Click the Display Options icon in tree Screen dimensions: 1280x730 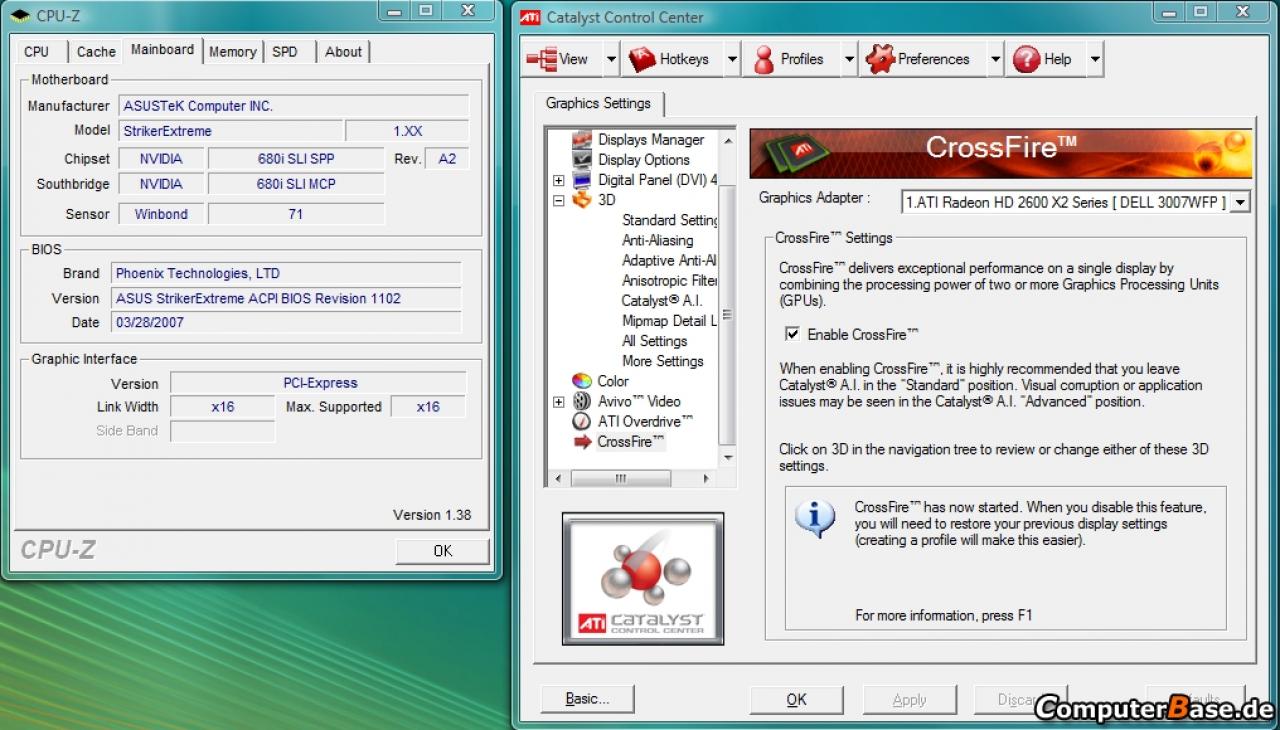(582, 160)
